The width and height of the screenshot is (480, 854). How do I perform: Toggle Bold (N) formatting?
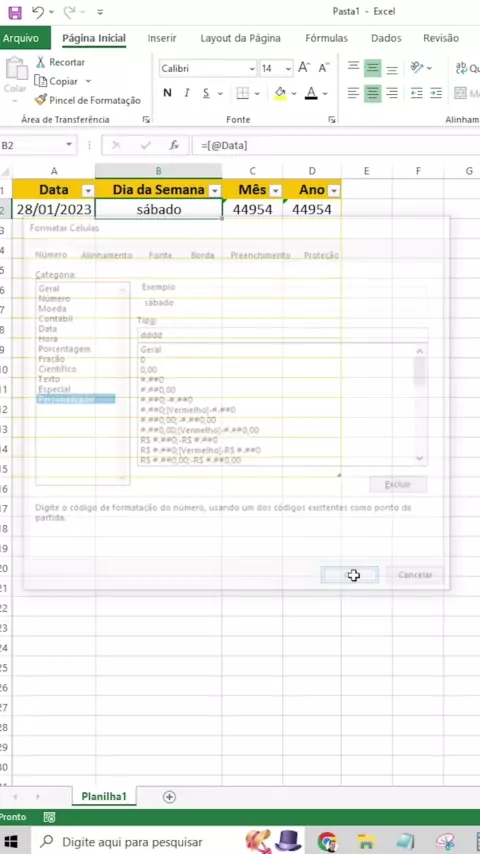pos(167,93)
